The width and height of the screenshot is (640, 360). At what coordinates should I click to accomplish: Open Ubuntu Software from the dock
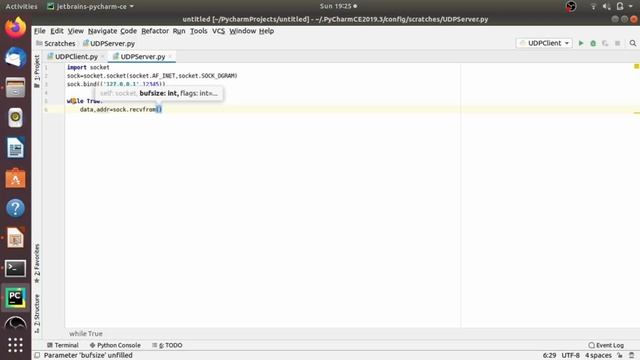point(16,178)
